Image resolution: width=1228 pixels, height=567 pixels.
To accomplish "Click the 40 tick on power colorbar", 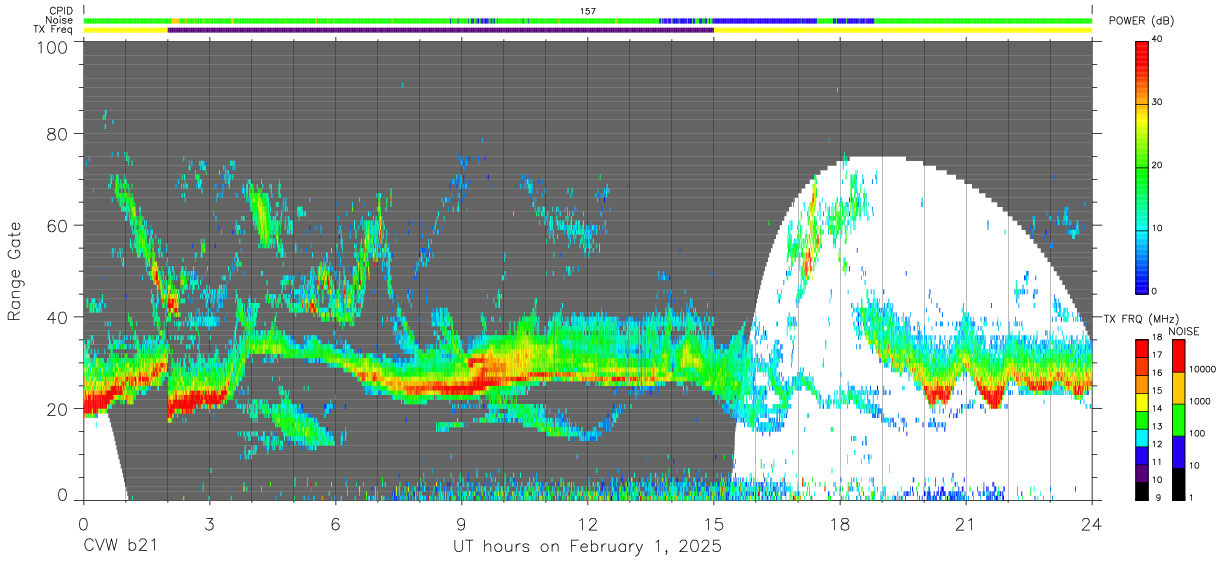I will (x=1158, y=41).
